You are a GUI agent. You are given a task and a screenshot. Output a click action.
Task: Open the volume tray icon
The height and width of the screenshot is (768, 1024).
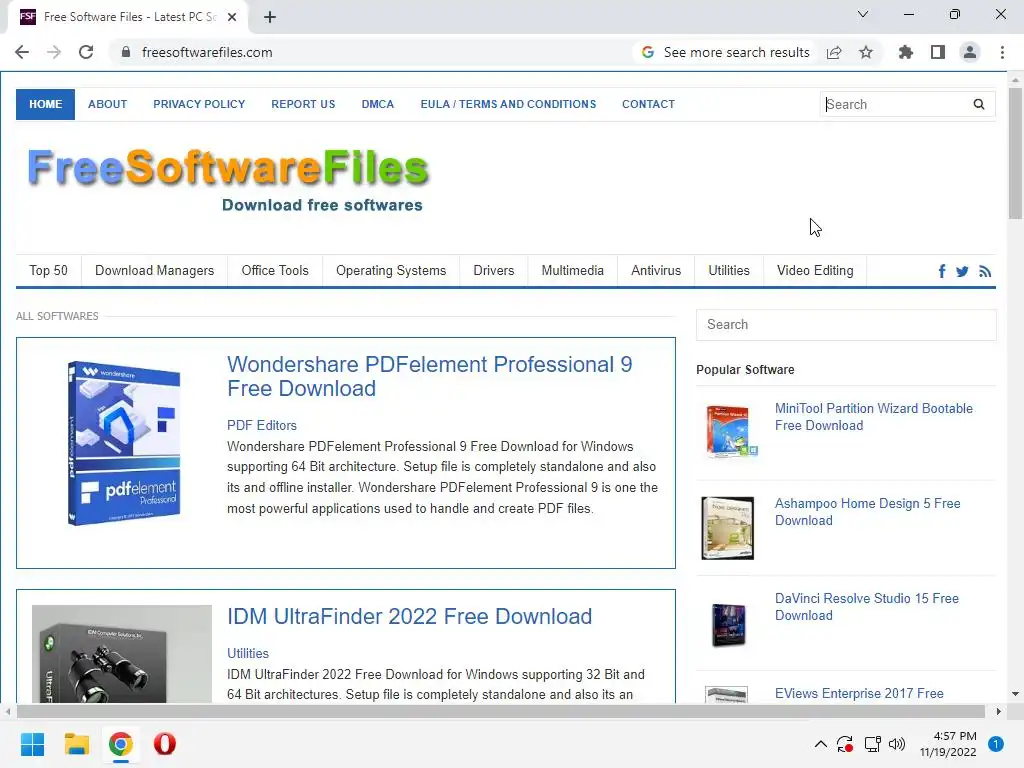[897, 744]
